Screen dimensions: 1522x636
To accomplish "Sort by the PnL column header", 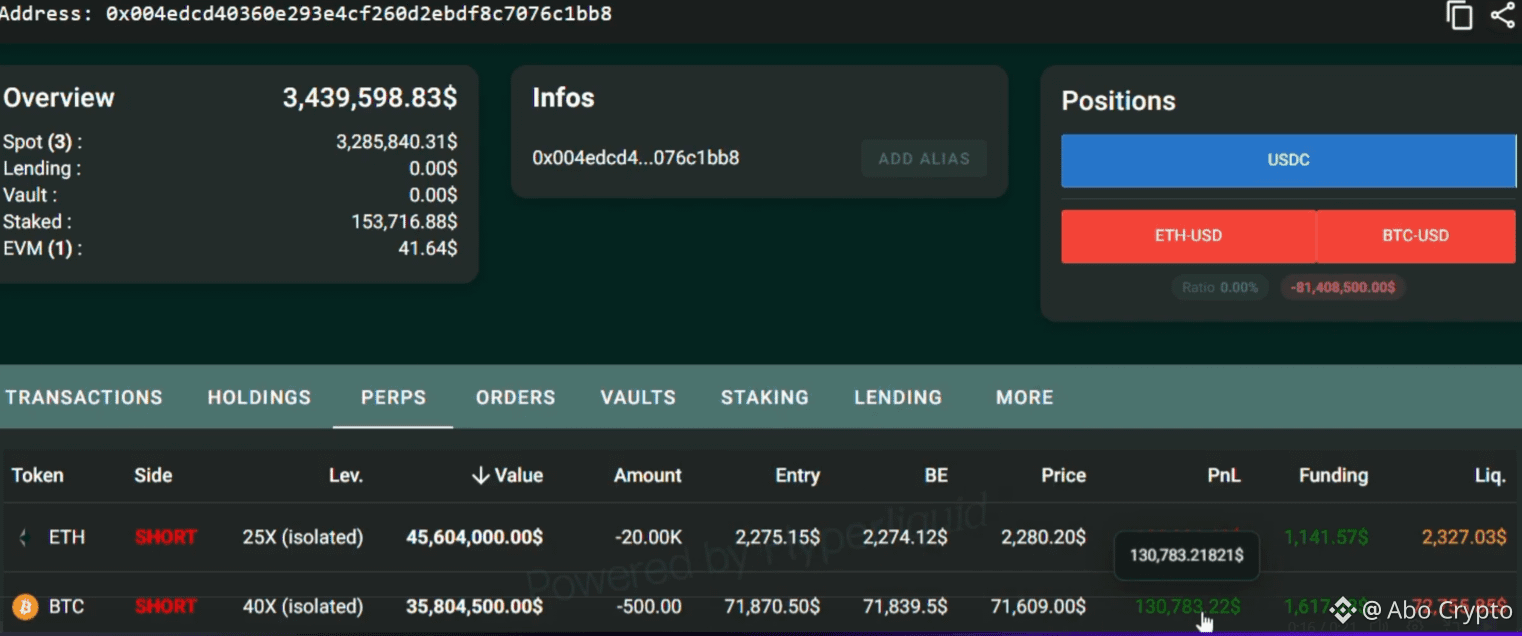I will click(1224, 475).
